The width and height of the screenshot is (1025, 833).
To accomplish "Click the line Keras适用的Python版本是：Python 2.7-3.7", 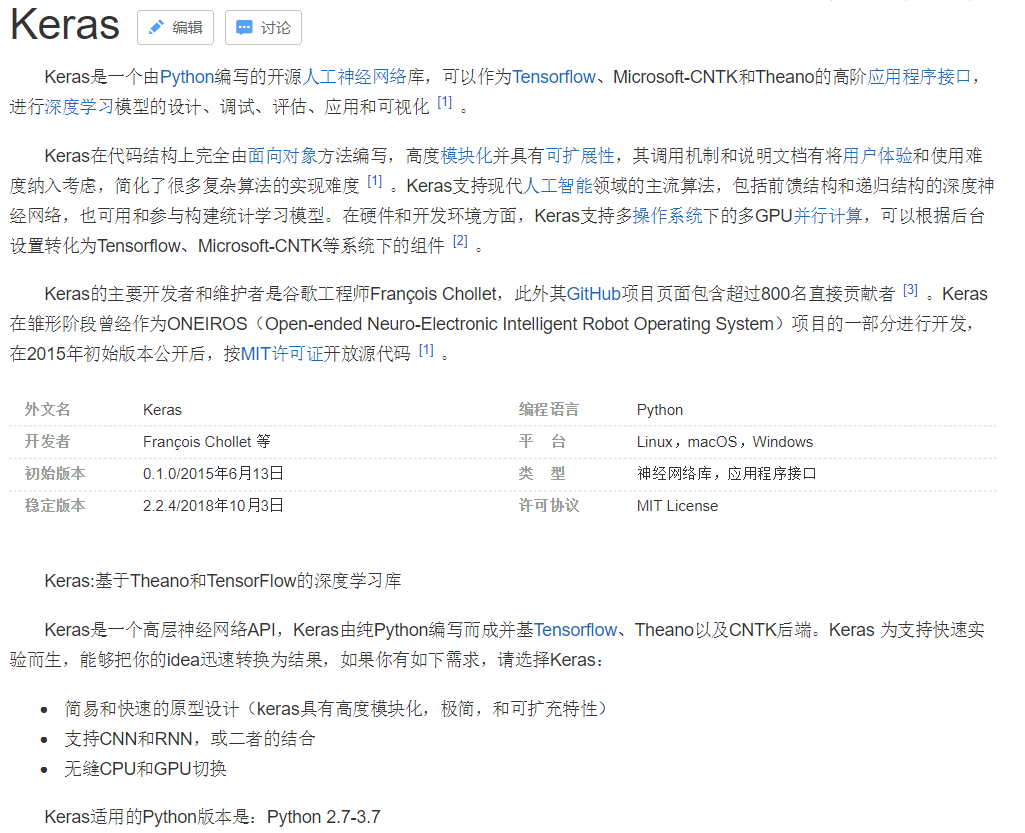I will (212, 817).
